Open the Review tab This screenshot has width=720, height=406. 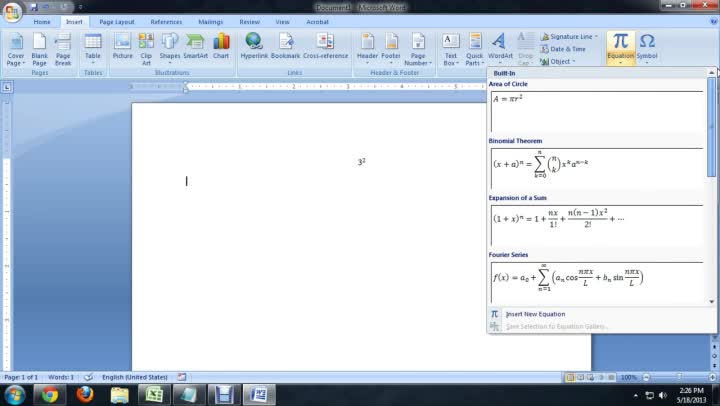pyautogui.click(x=249, y=21)
